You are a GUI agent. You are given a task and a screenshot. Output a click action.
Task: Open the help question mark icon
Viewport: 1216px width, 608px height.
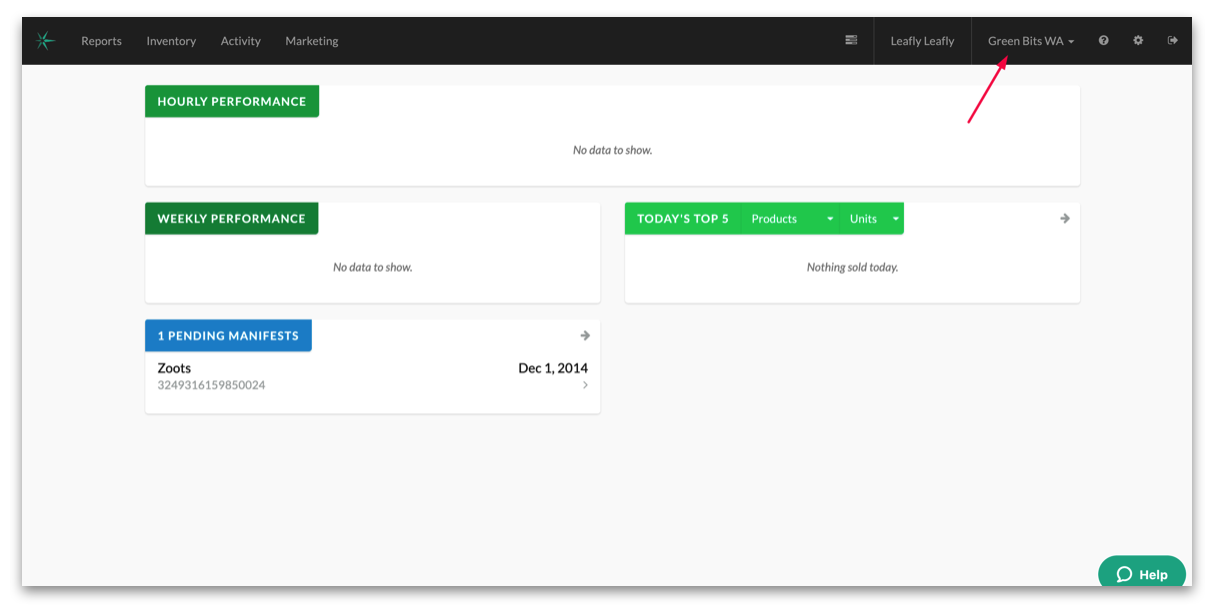[1104, 41]
